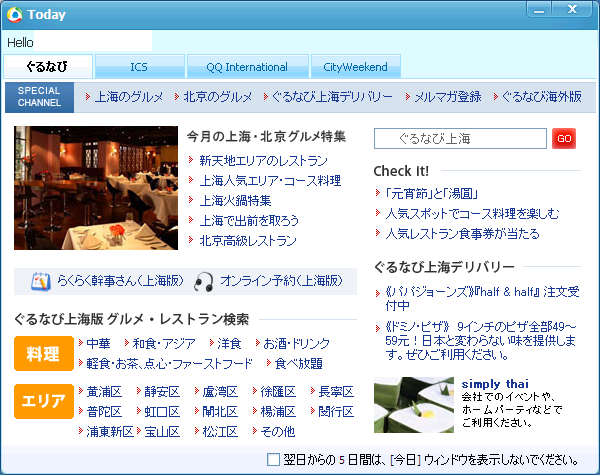The height and width of the screenshot is (475, 600).
Task: Open the CityWeekend tab
Action: point(355,67)
